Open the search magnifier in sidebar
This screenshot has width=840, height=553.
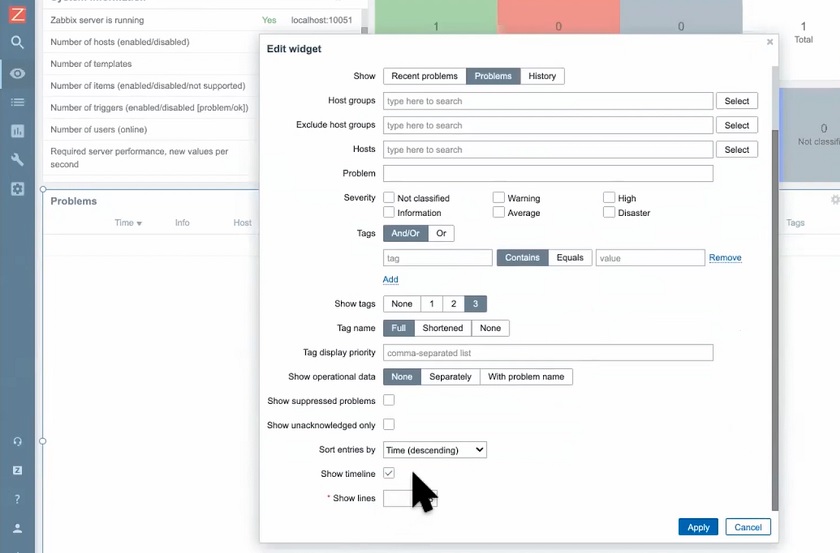17,42
